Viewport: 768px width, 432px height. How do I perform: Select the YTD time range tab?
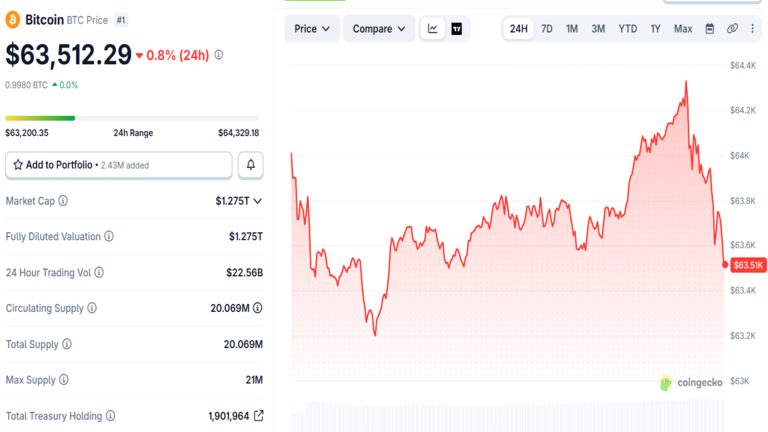(x=628, y=29)
